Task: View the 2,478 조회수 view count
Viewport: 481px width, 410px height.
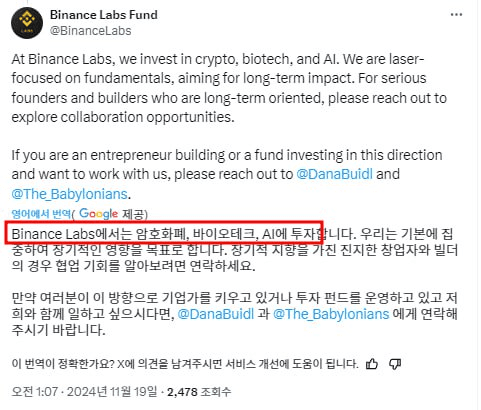Action: (199, 392)
